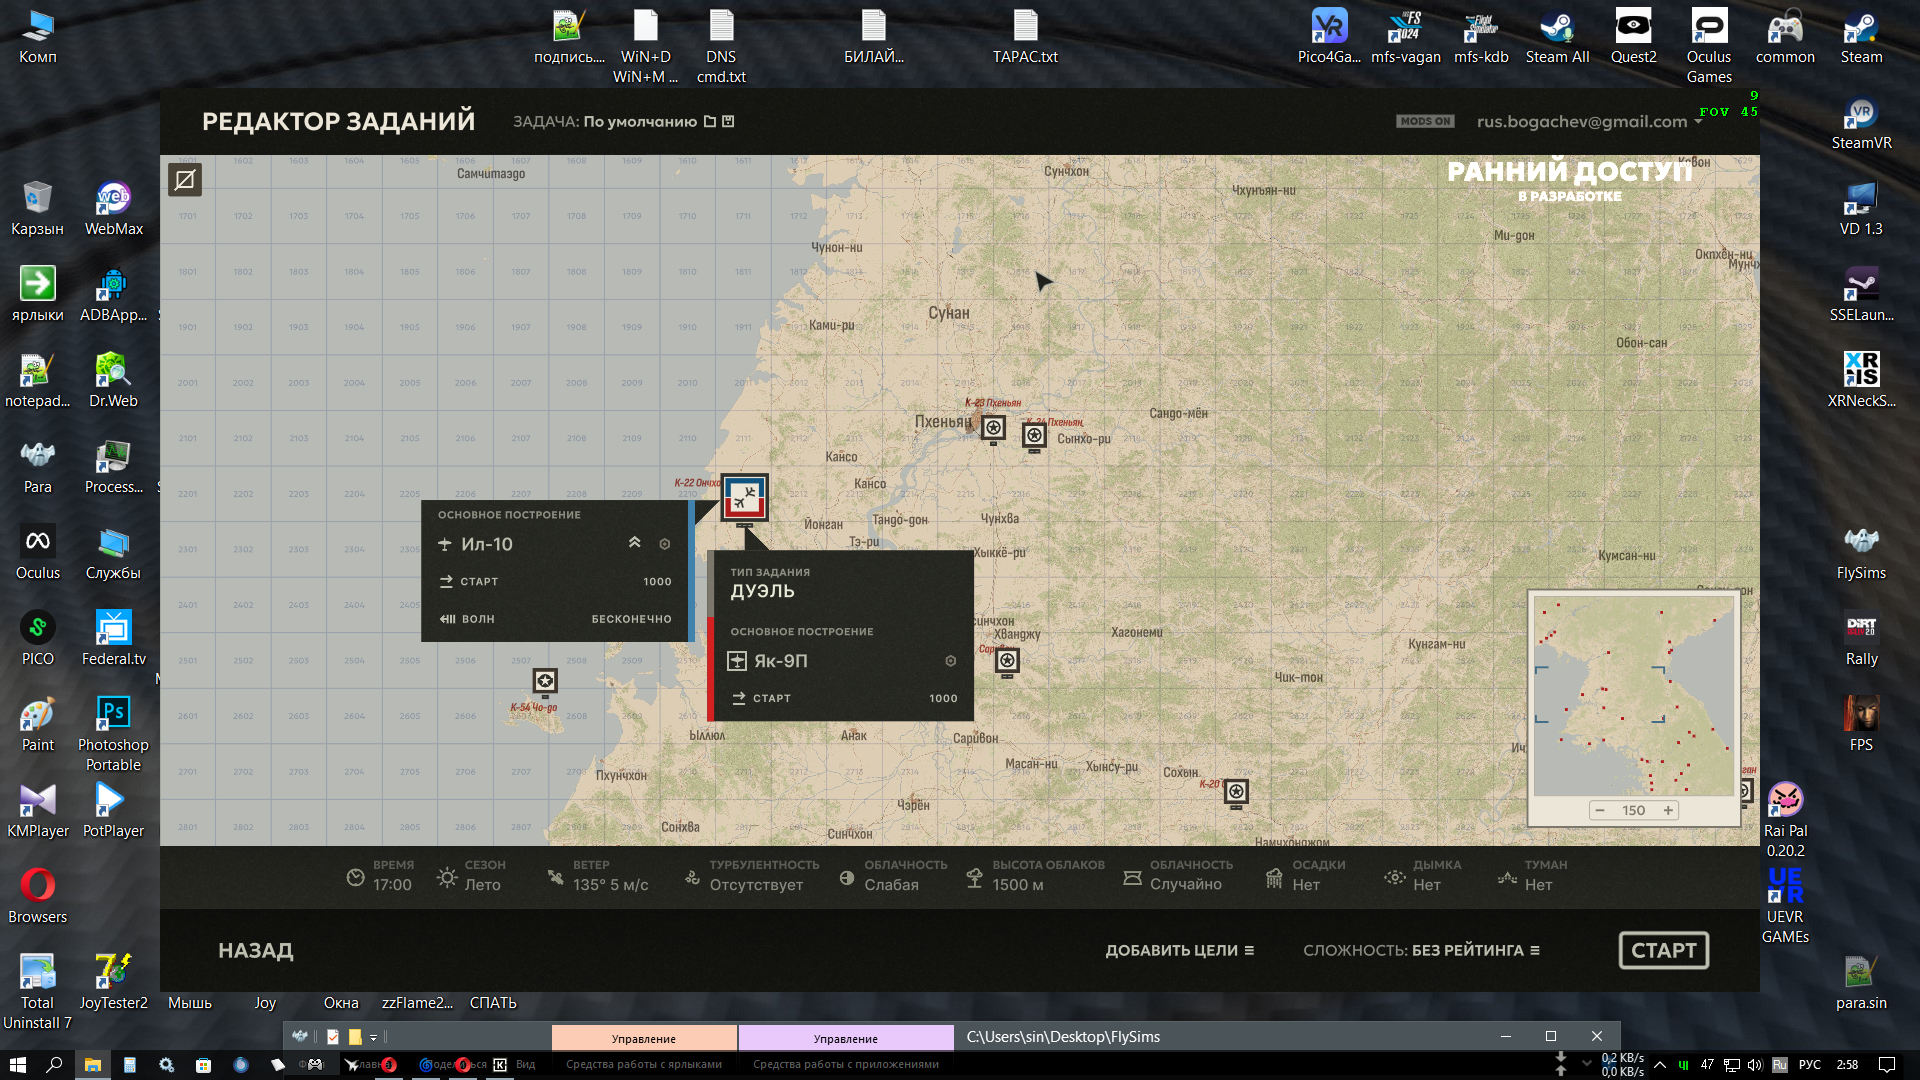The image size is (1920, 1080).
Task: Click the НАЗАД back button
Action: [256, 950]
